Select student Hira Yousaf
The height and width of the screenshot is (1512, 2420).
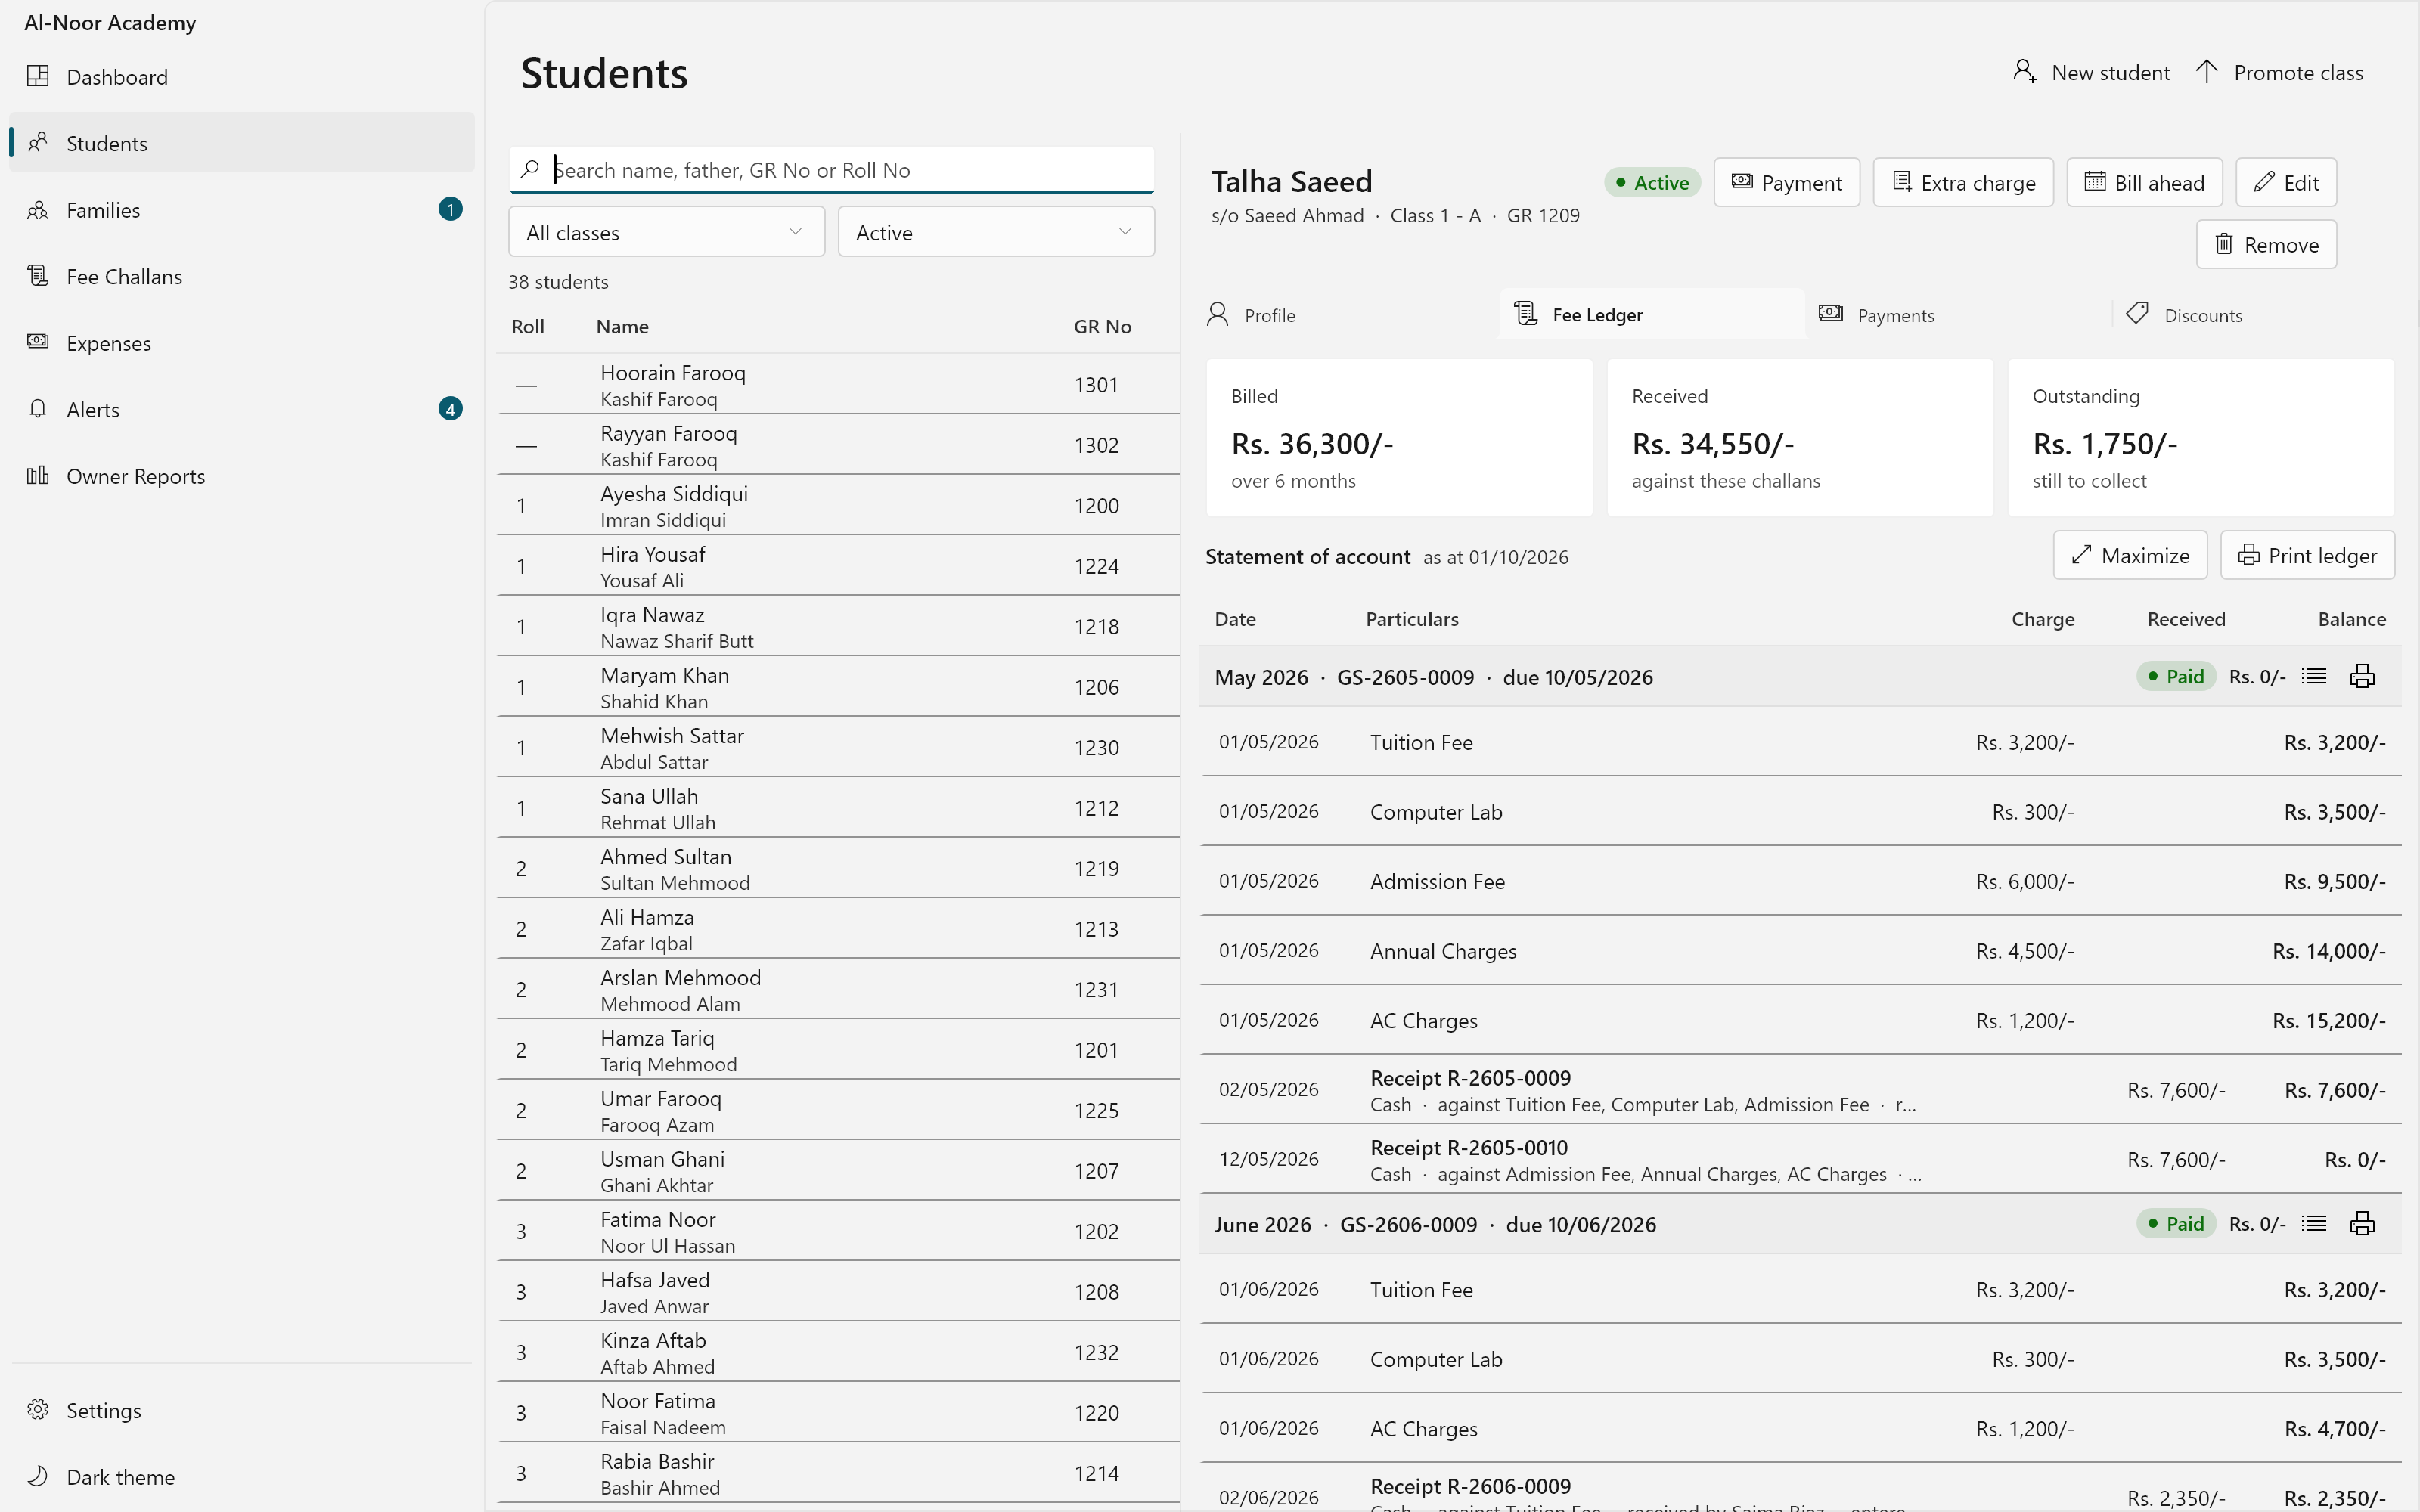pyautogui.click(x=838, y=566)
